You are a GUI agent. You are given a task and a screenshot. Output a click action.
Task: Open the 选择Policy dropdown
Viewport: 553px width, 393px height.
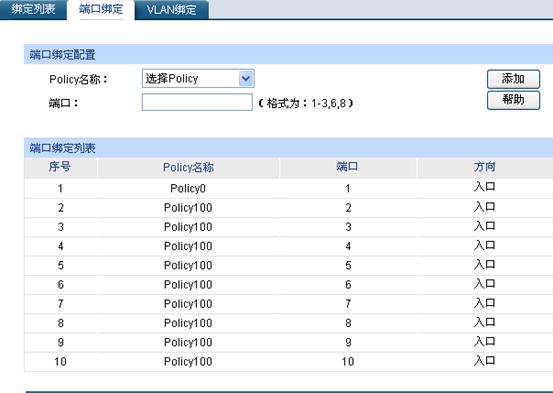tap(198, 78)
